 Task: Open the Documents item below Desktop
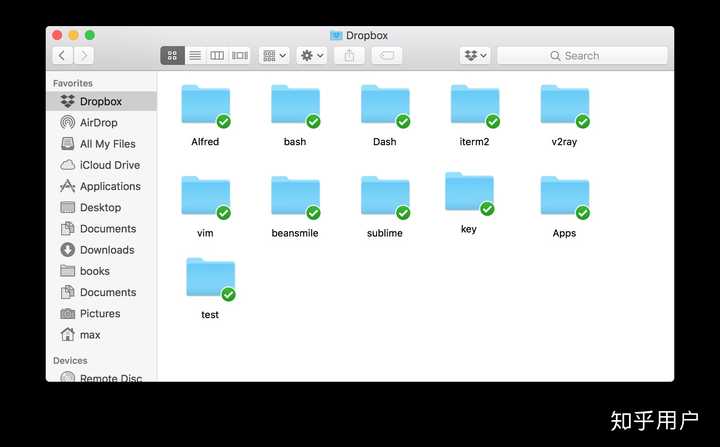tap(101, 228)
